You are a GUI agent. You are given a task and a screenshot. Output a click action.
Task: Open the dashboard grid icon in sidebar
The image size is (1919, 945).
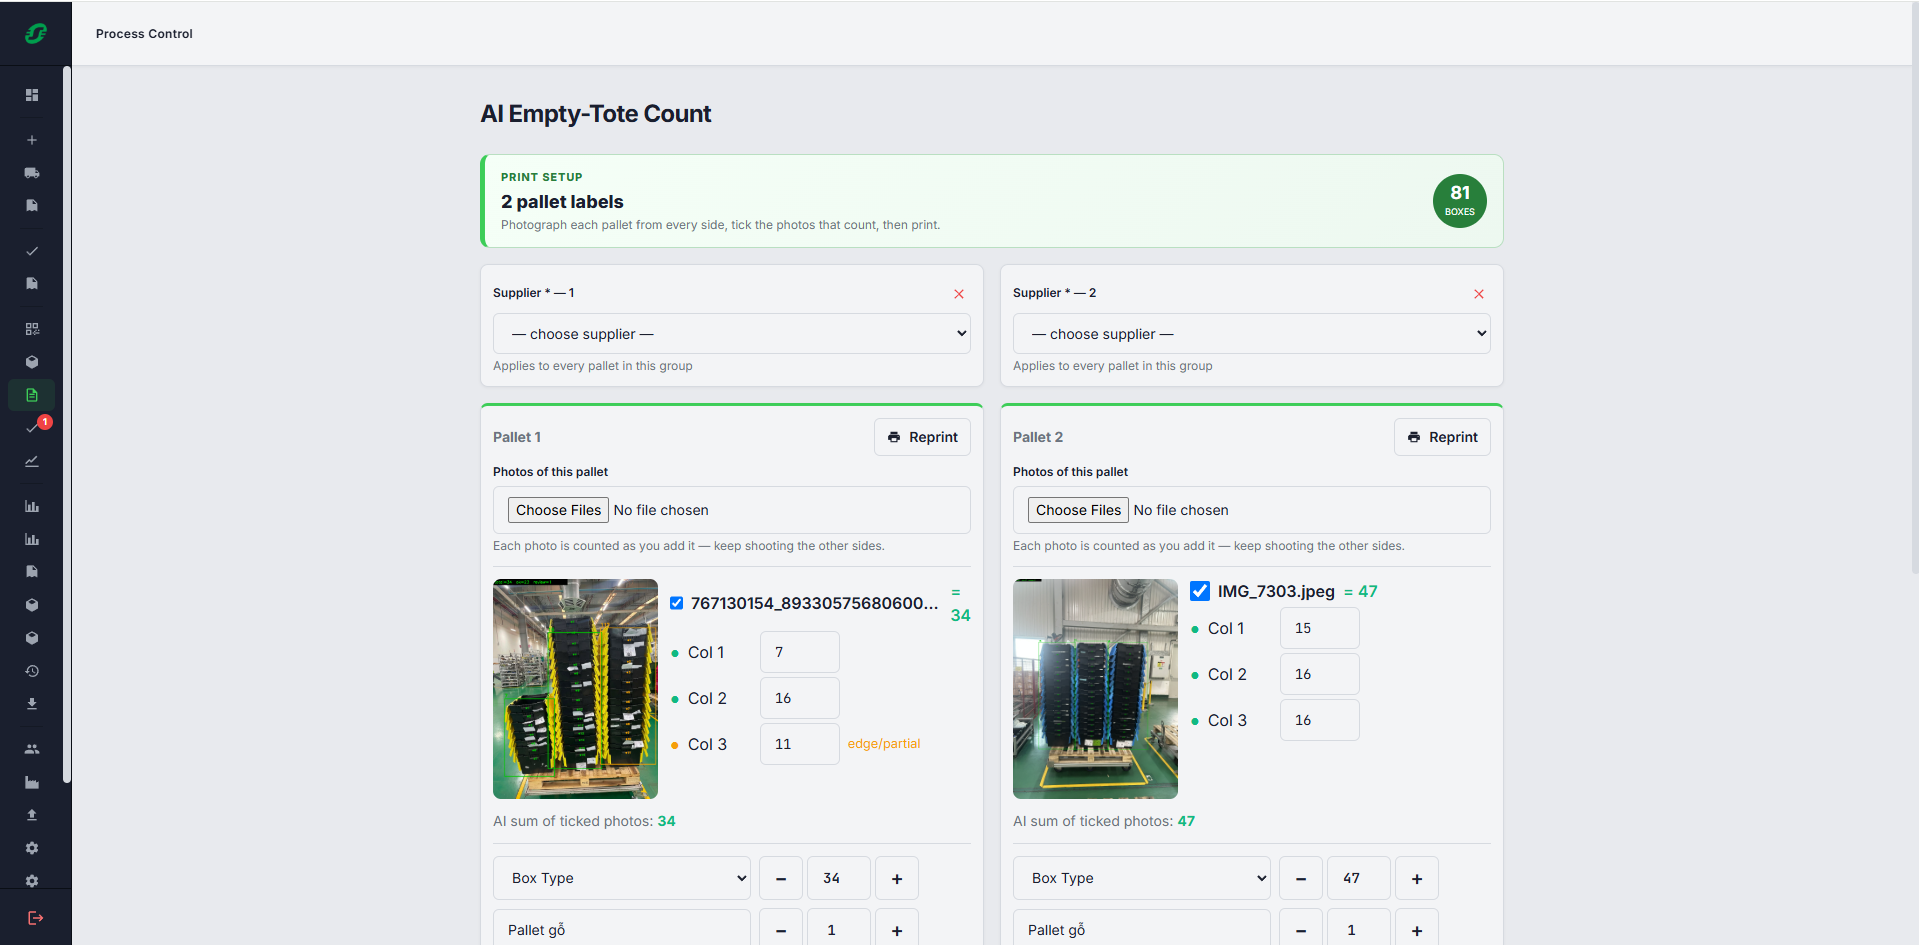(32, 95)
